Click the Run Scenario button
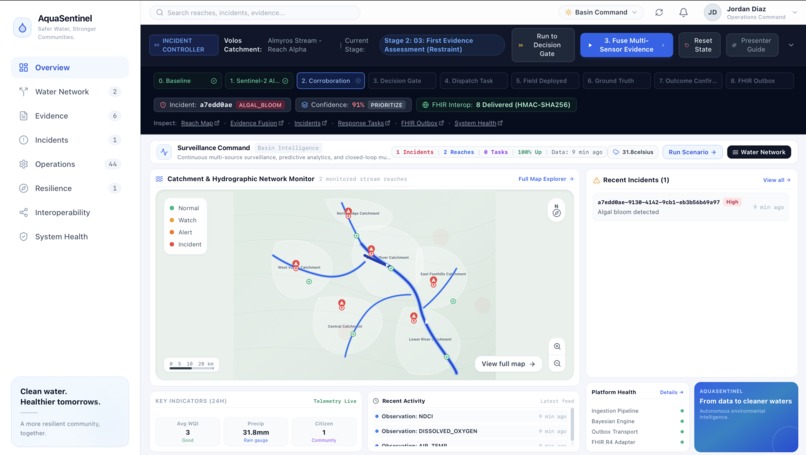 click(692, 152)
